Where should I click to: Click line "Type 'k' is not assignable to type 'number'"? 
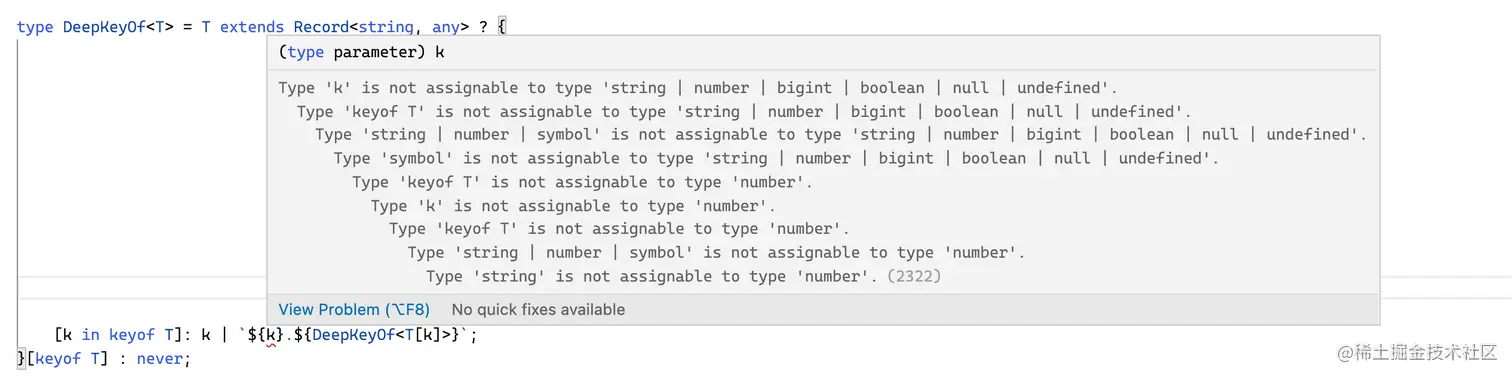pyautogui.click(x=573, y=206)
